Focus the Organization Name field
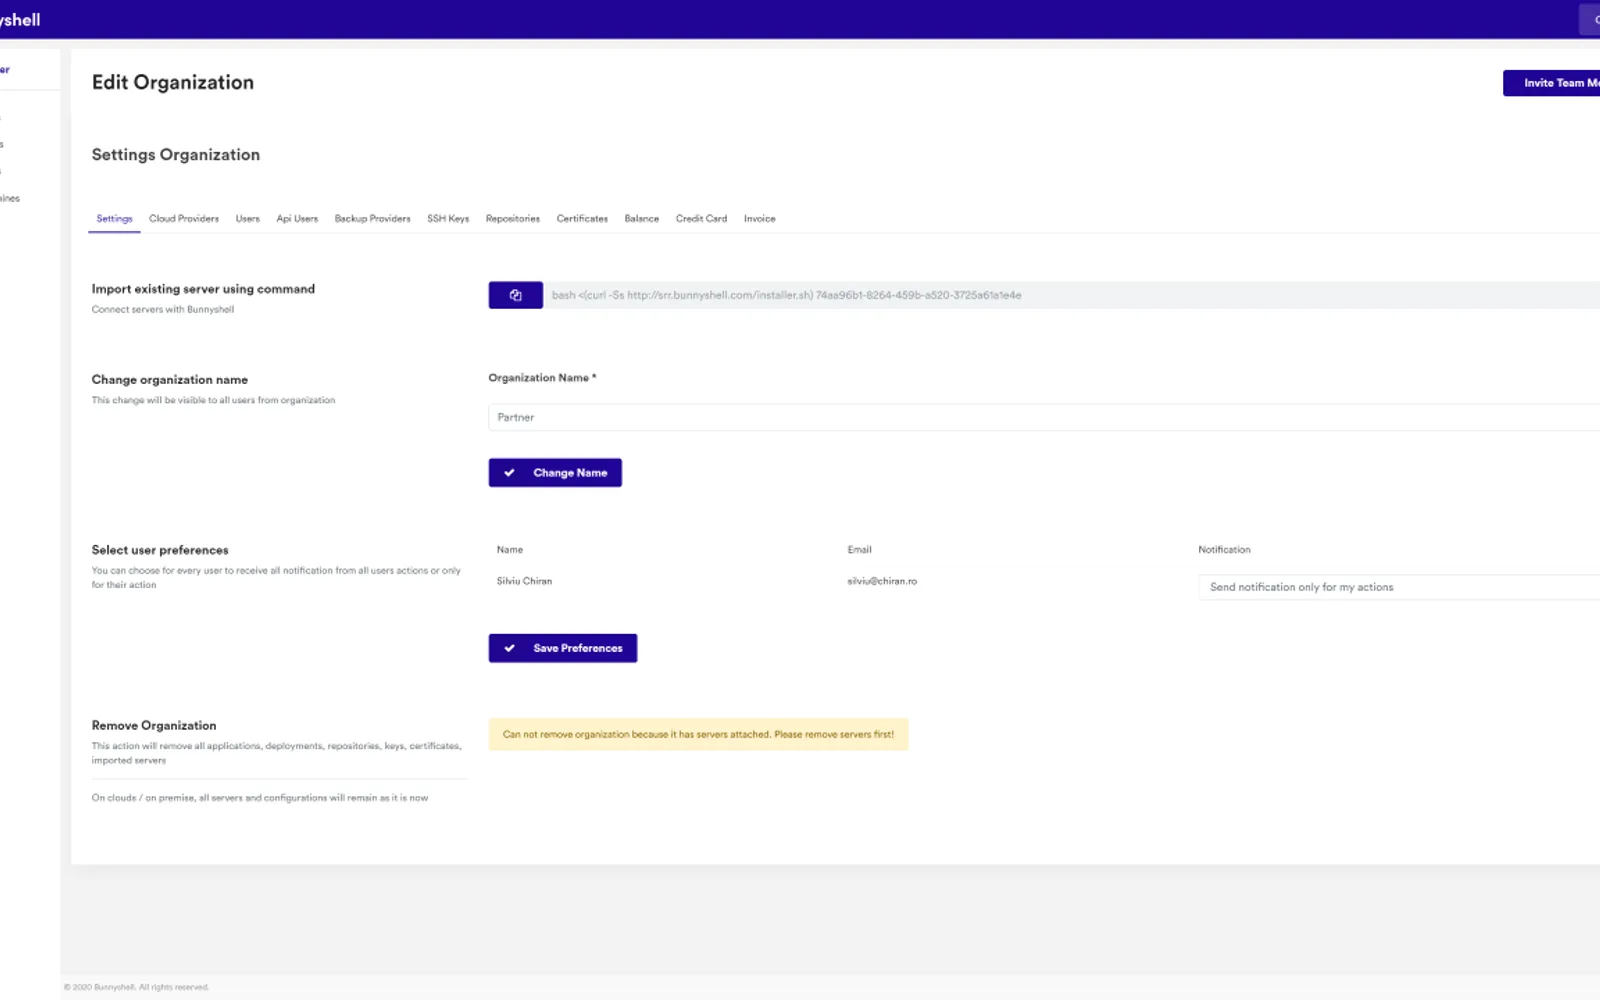This screenshot has width=1600, height=1000. pyautogui.click(x=1044, y=417)
